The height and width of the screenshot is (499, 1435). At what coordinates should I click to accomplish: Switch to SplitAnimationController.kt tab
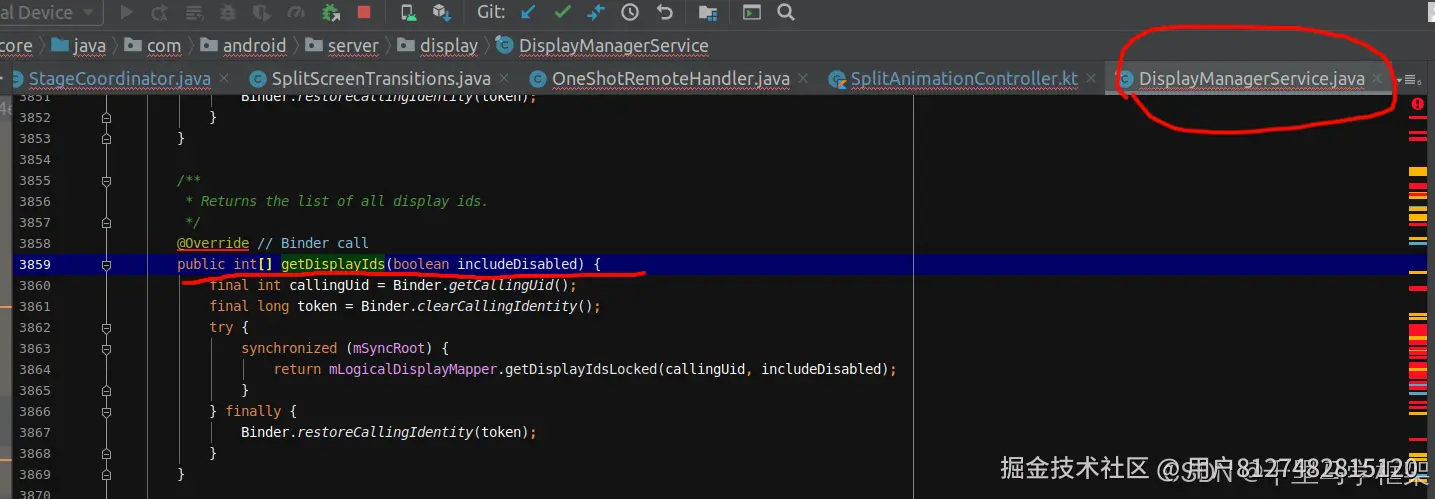[964, 79]
